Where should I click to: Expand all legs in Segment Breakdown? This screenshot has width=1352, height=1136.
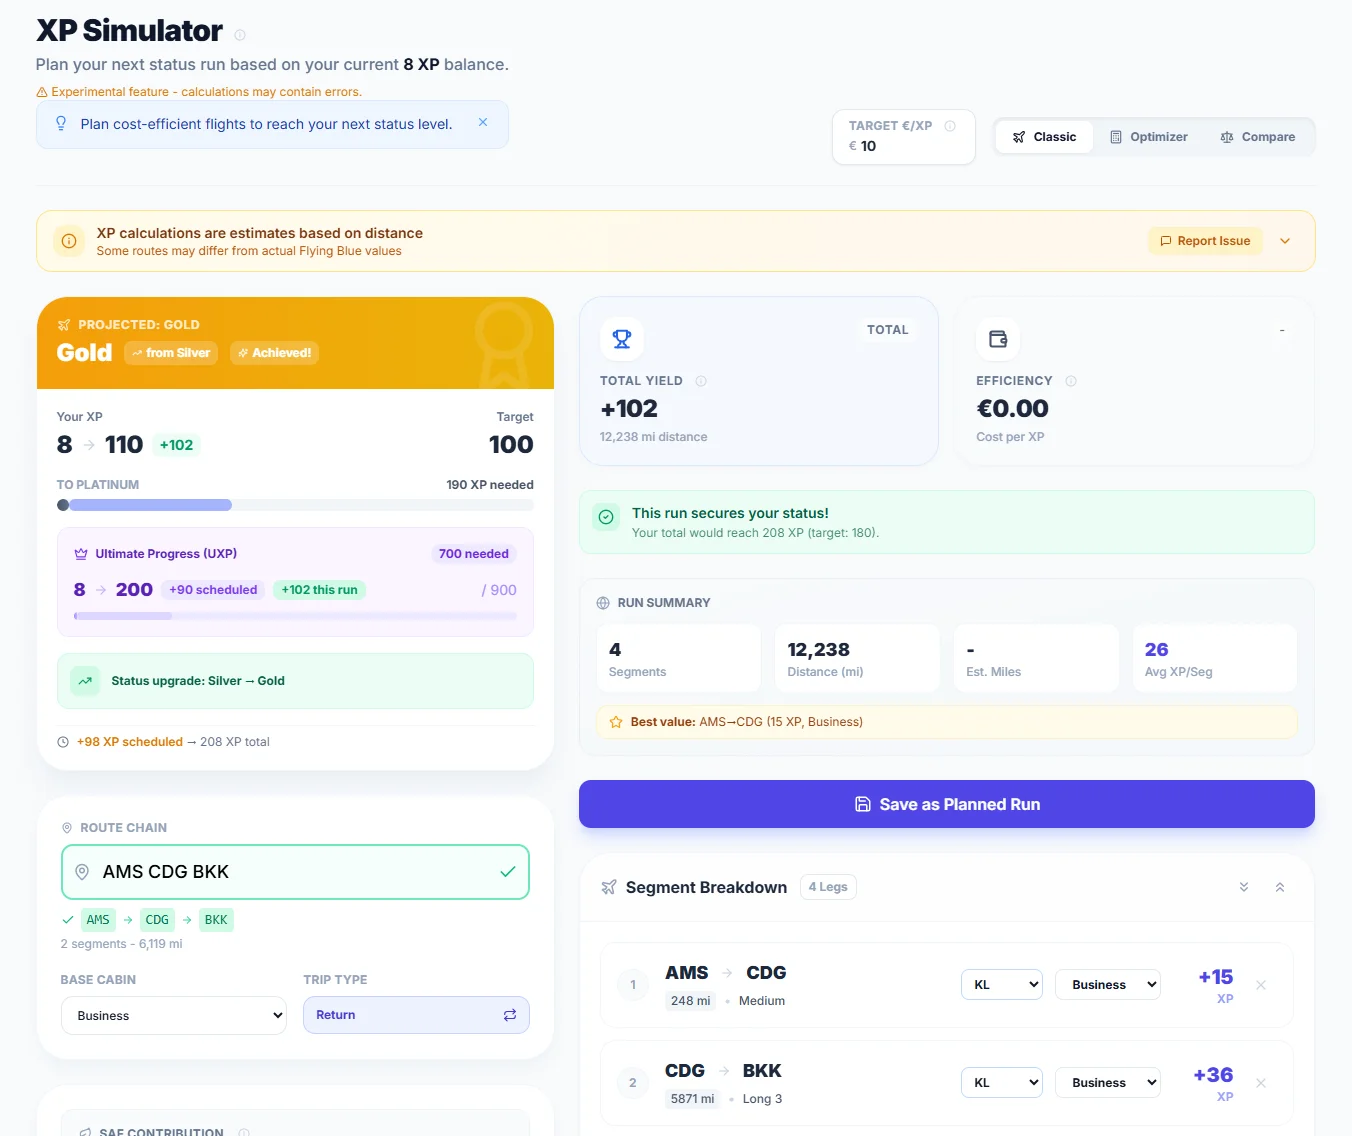(1244, 887)
